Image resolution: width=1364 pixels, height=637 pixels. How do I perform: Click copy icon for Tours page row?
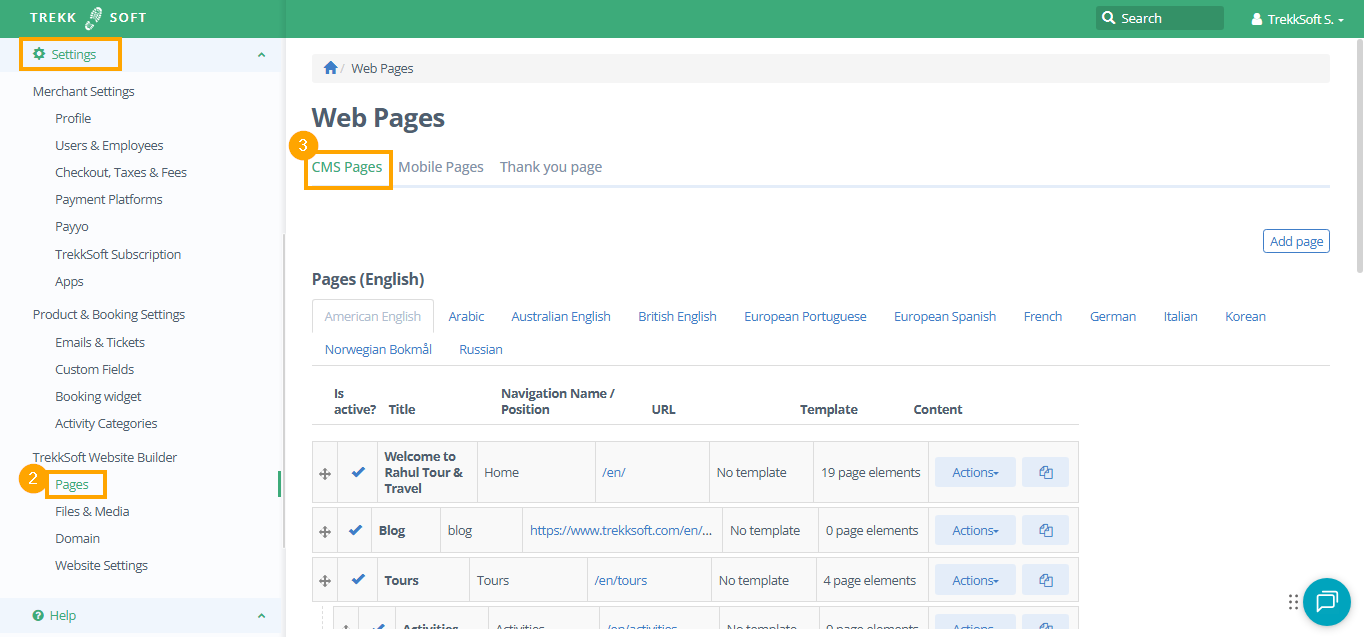tap(1045, 580)
